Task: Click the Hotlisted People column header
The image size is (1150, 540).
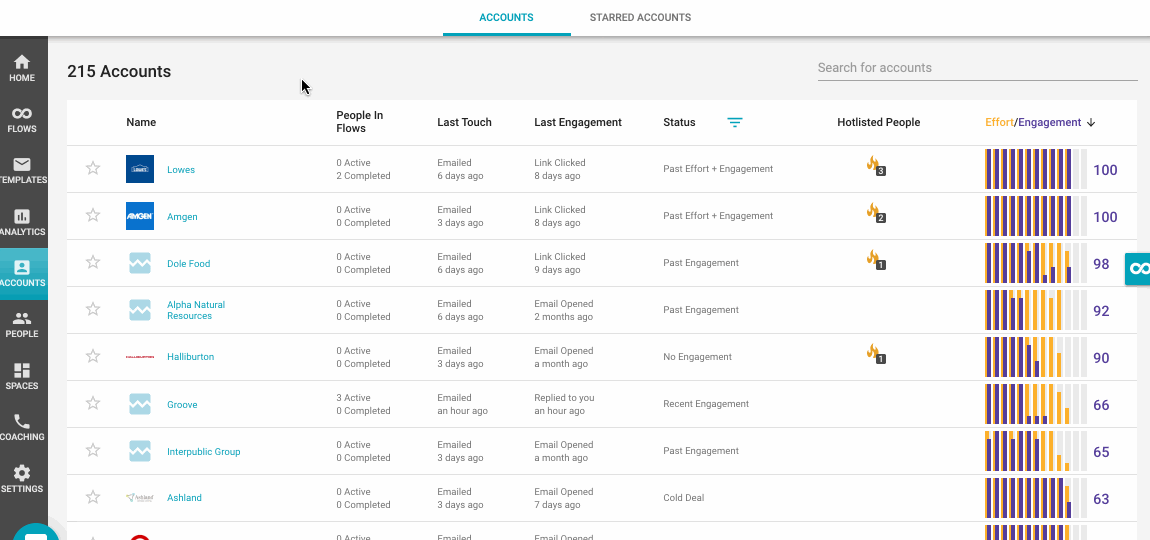Action: [879, 123]
